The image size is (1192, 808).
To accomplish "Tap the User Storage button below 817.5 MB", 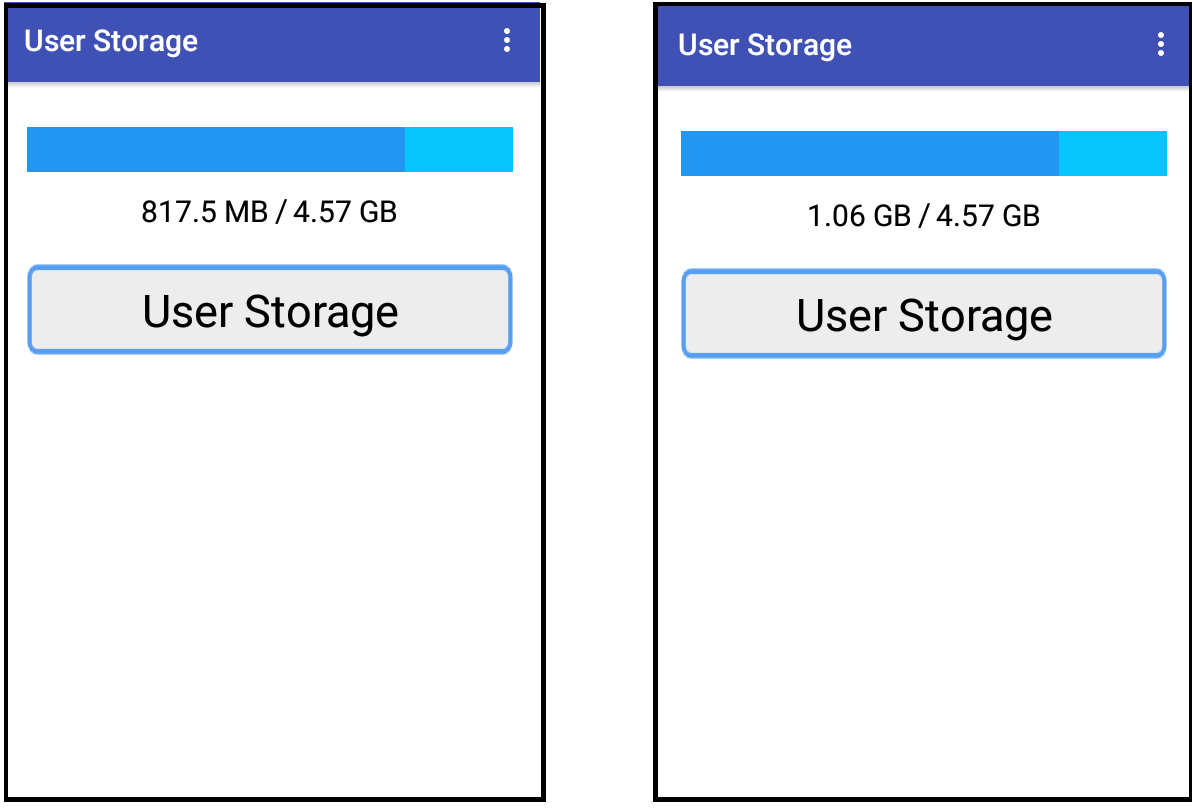I will click(x=270, y=309).
